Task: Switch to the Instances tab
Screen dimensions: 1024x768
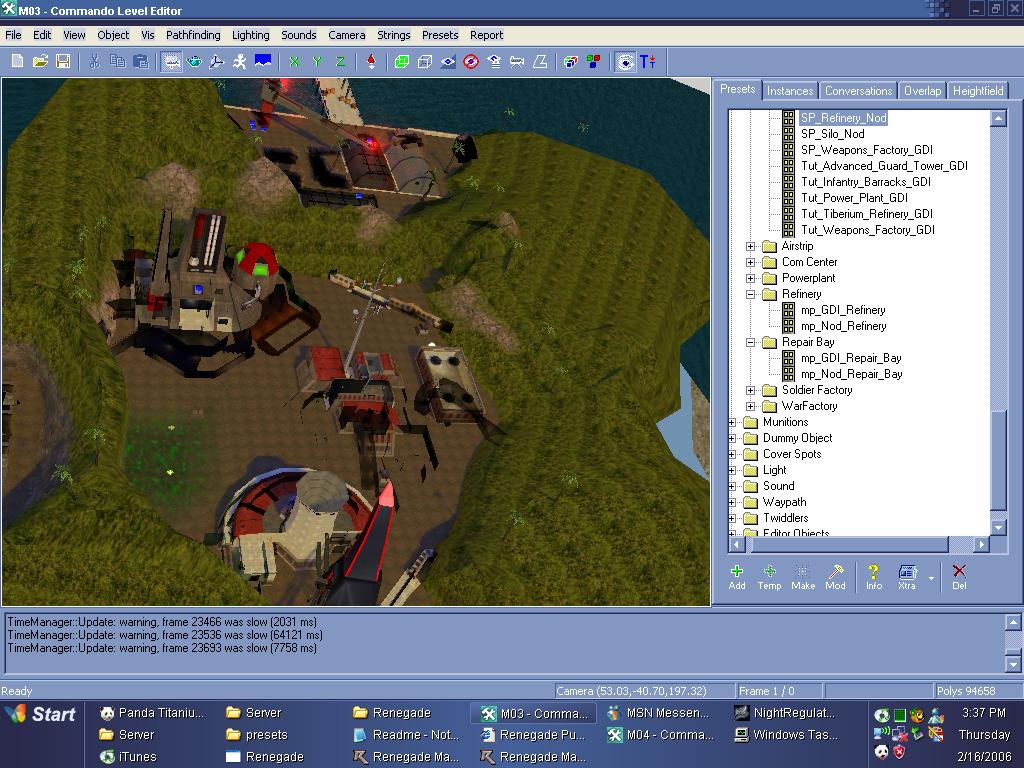Action: click(790, 91)
